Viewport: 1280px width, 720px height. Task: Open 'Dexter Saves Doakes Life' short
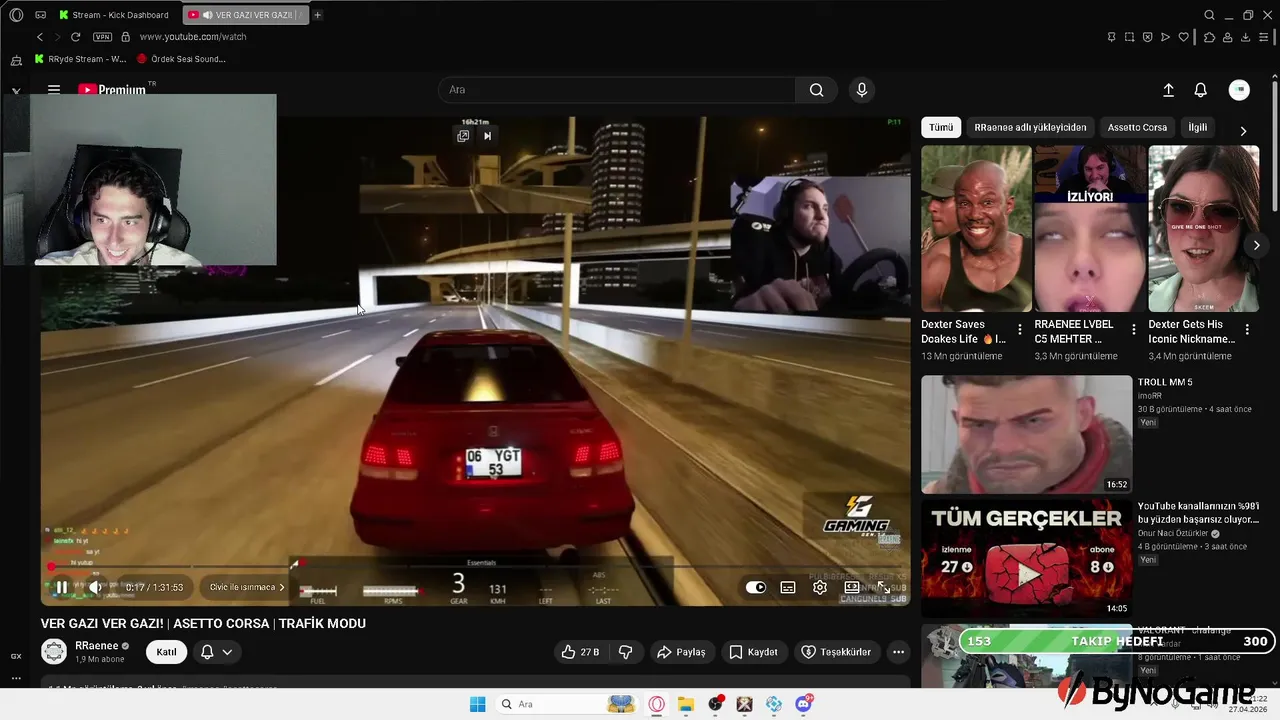click(976, 229)
